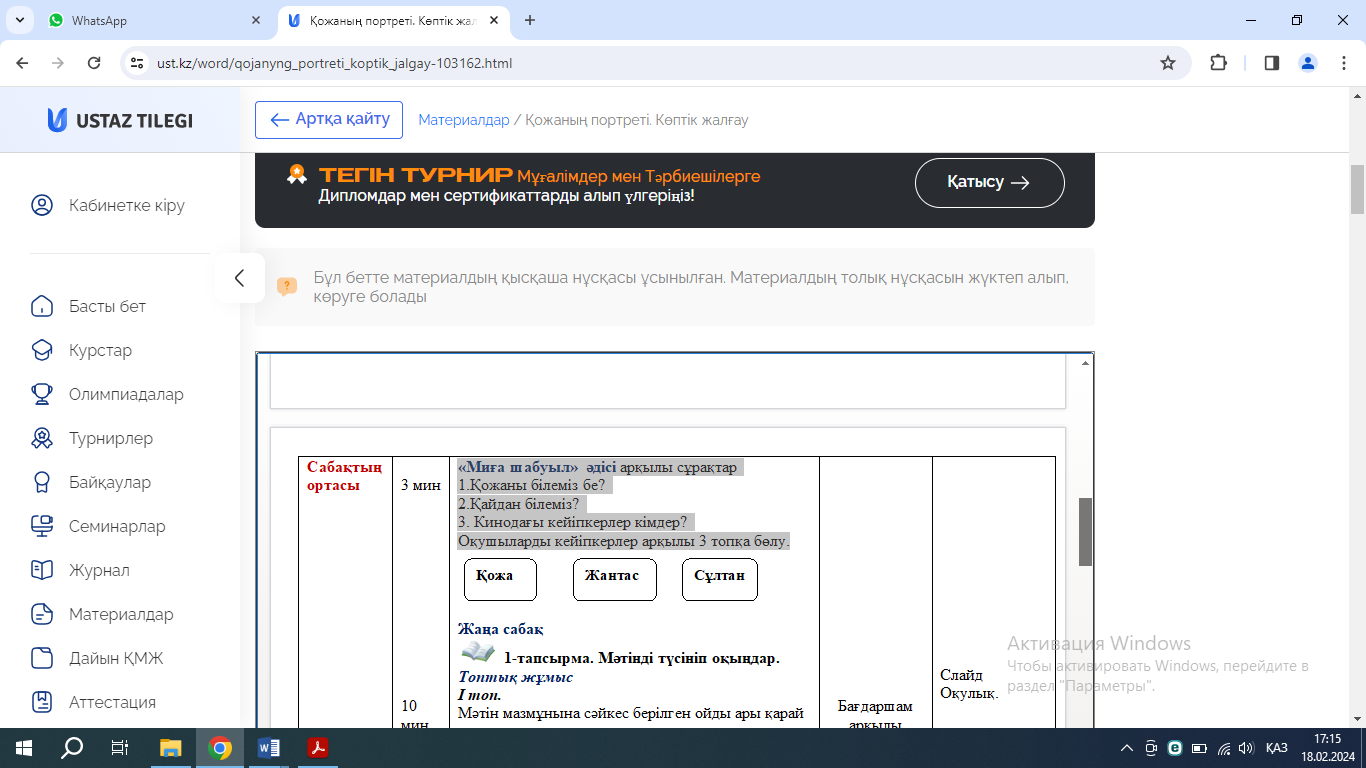This screenshot has width=1366, height=768.
Task: Click the '3 мин' cell
Action: 420,486
